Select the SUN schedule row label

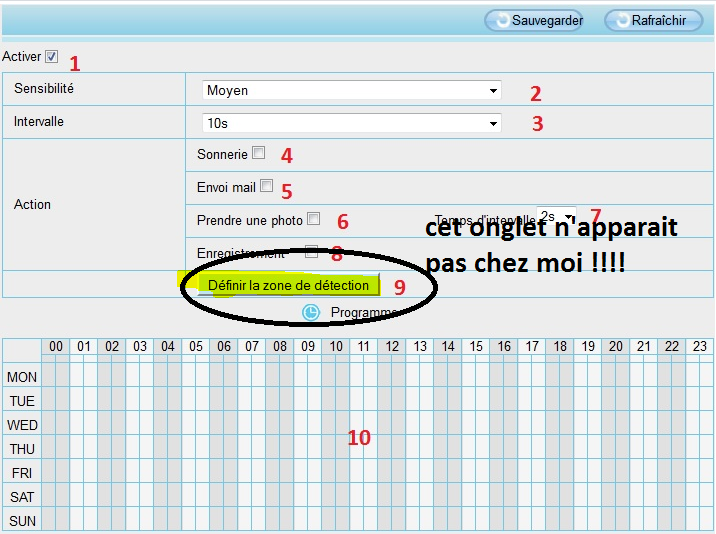point(22,521)
